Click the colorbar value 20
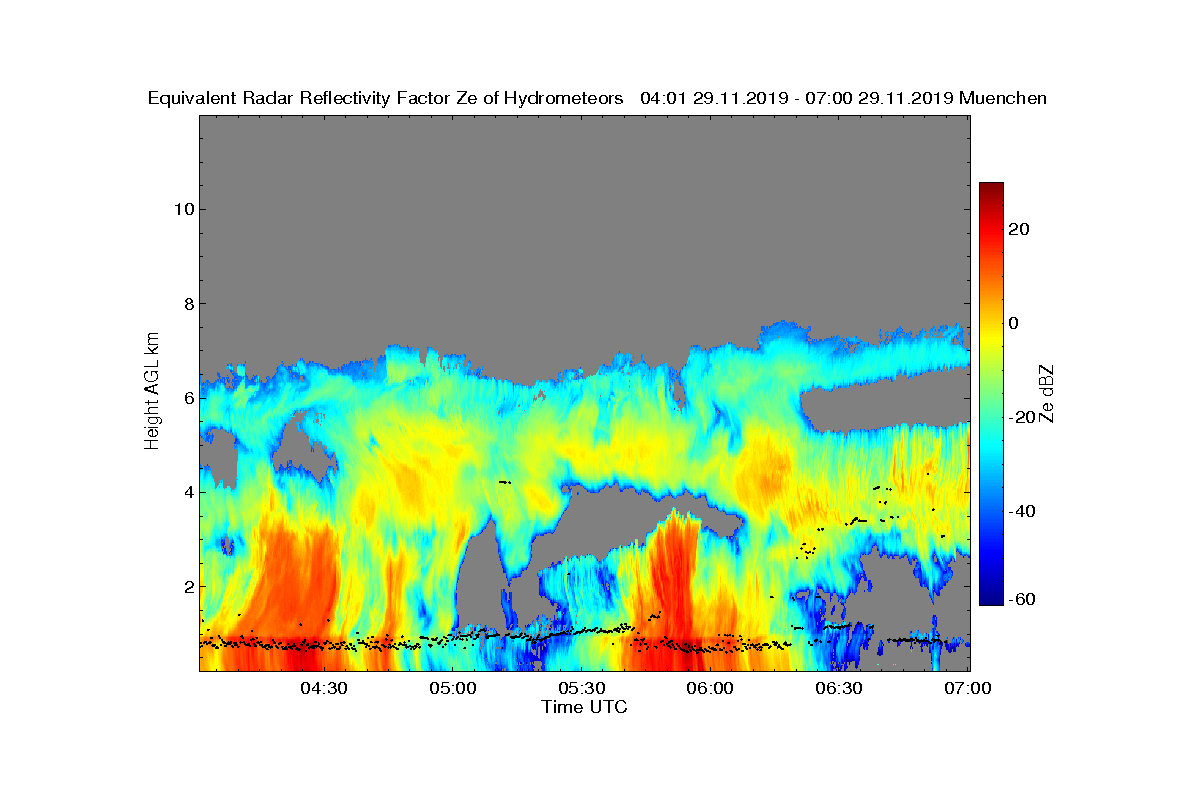The width and height of the screenshot is (1200, 800). pyautogui.click(x=1020, y=229)
